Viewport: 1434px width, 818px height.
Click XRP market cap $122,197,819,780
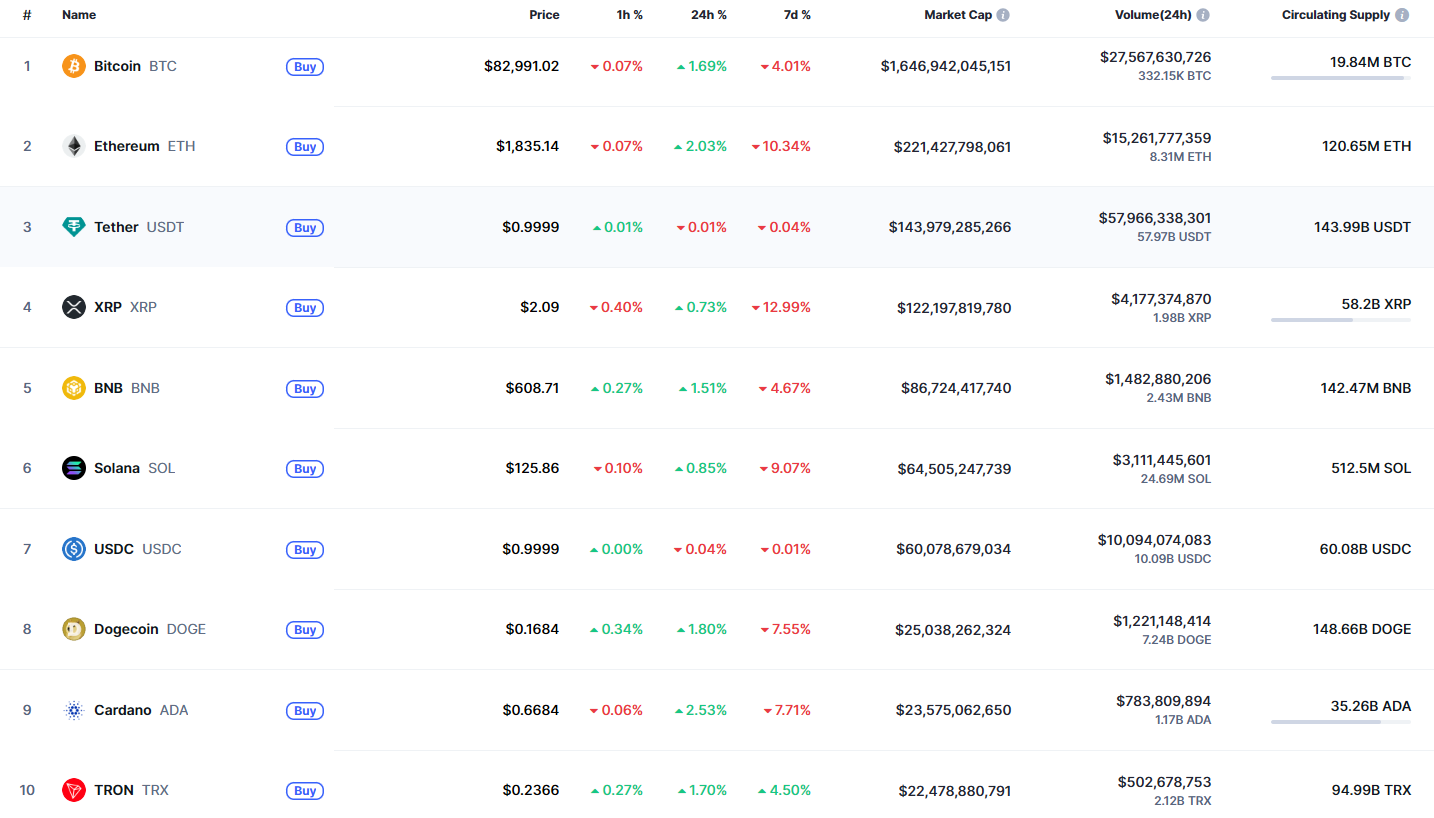[954, 308]
